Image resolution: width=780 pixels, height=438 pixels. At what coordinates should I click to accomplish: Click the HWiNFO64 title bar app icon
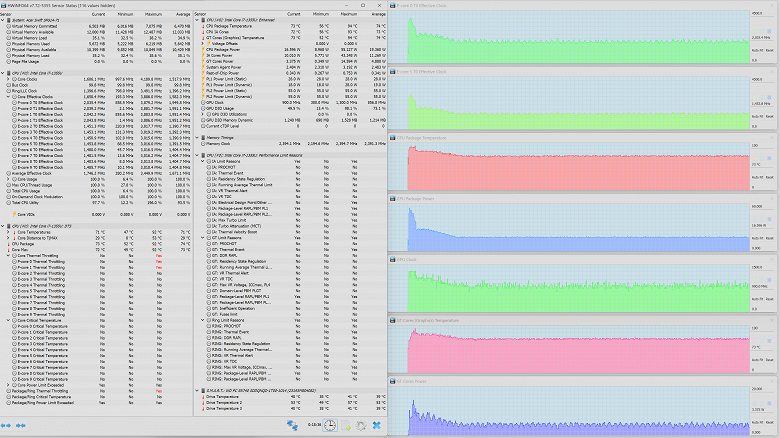(4, 5)
